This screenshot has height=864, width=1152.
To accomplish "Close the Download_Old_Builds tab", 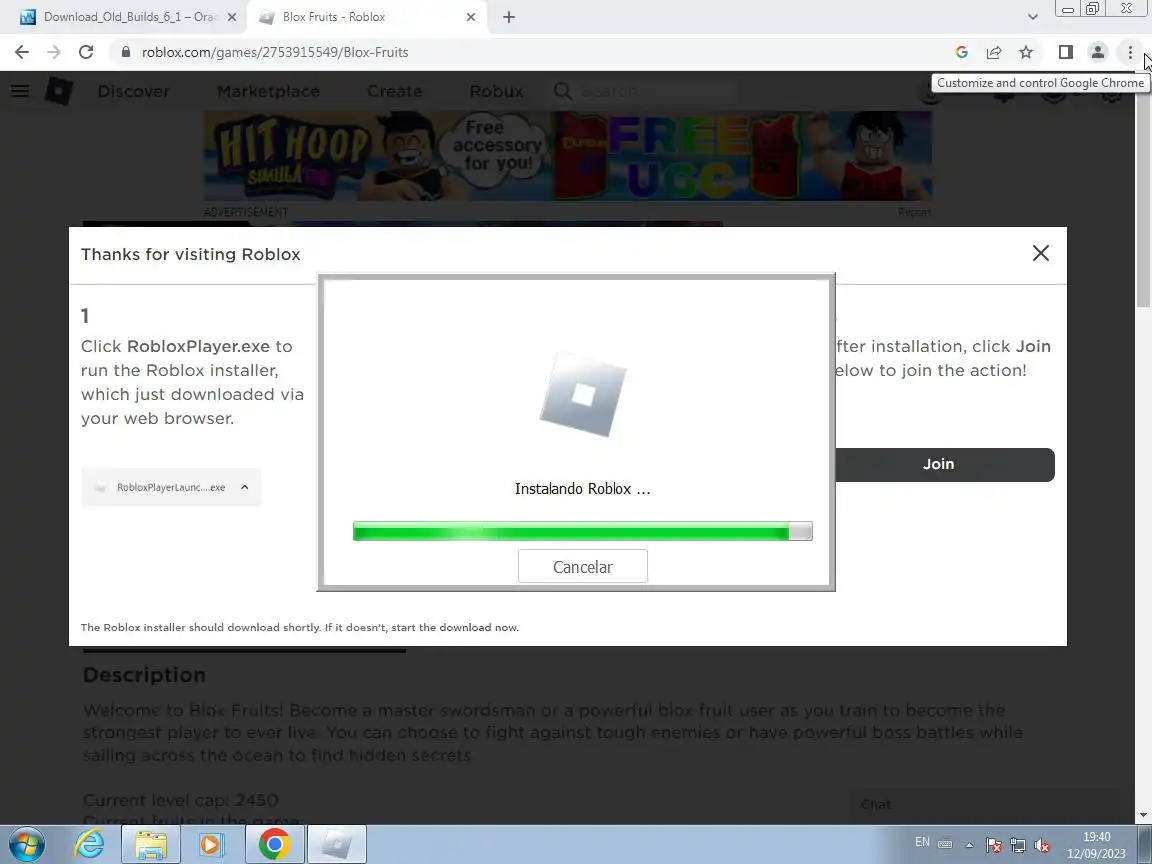I will click(231, 17).
